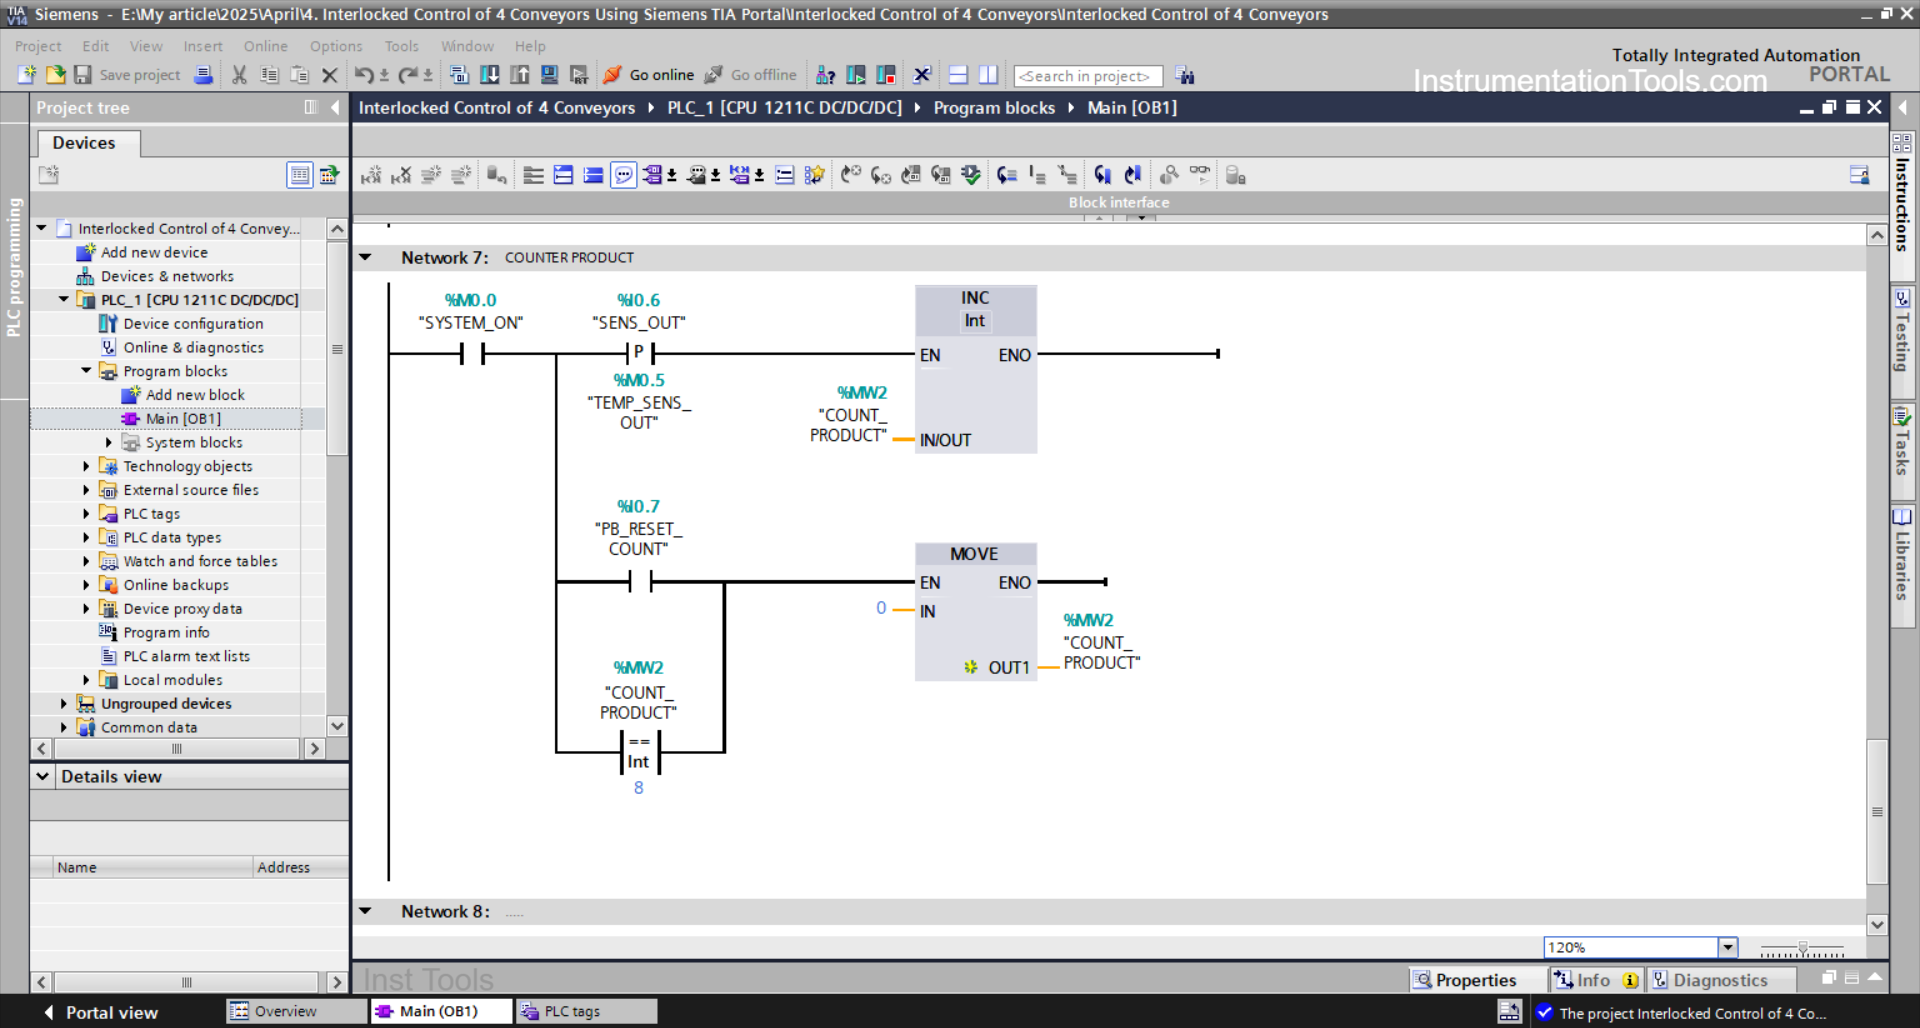Open the zoom percentage dropdown showing 120%

1727,947
